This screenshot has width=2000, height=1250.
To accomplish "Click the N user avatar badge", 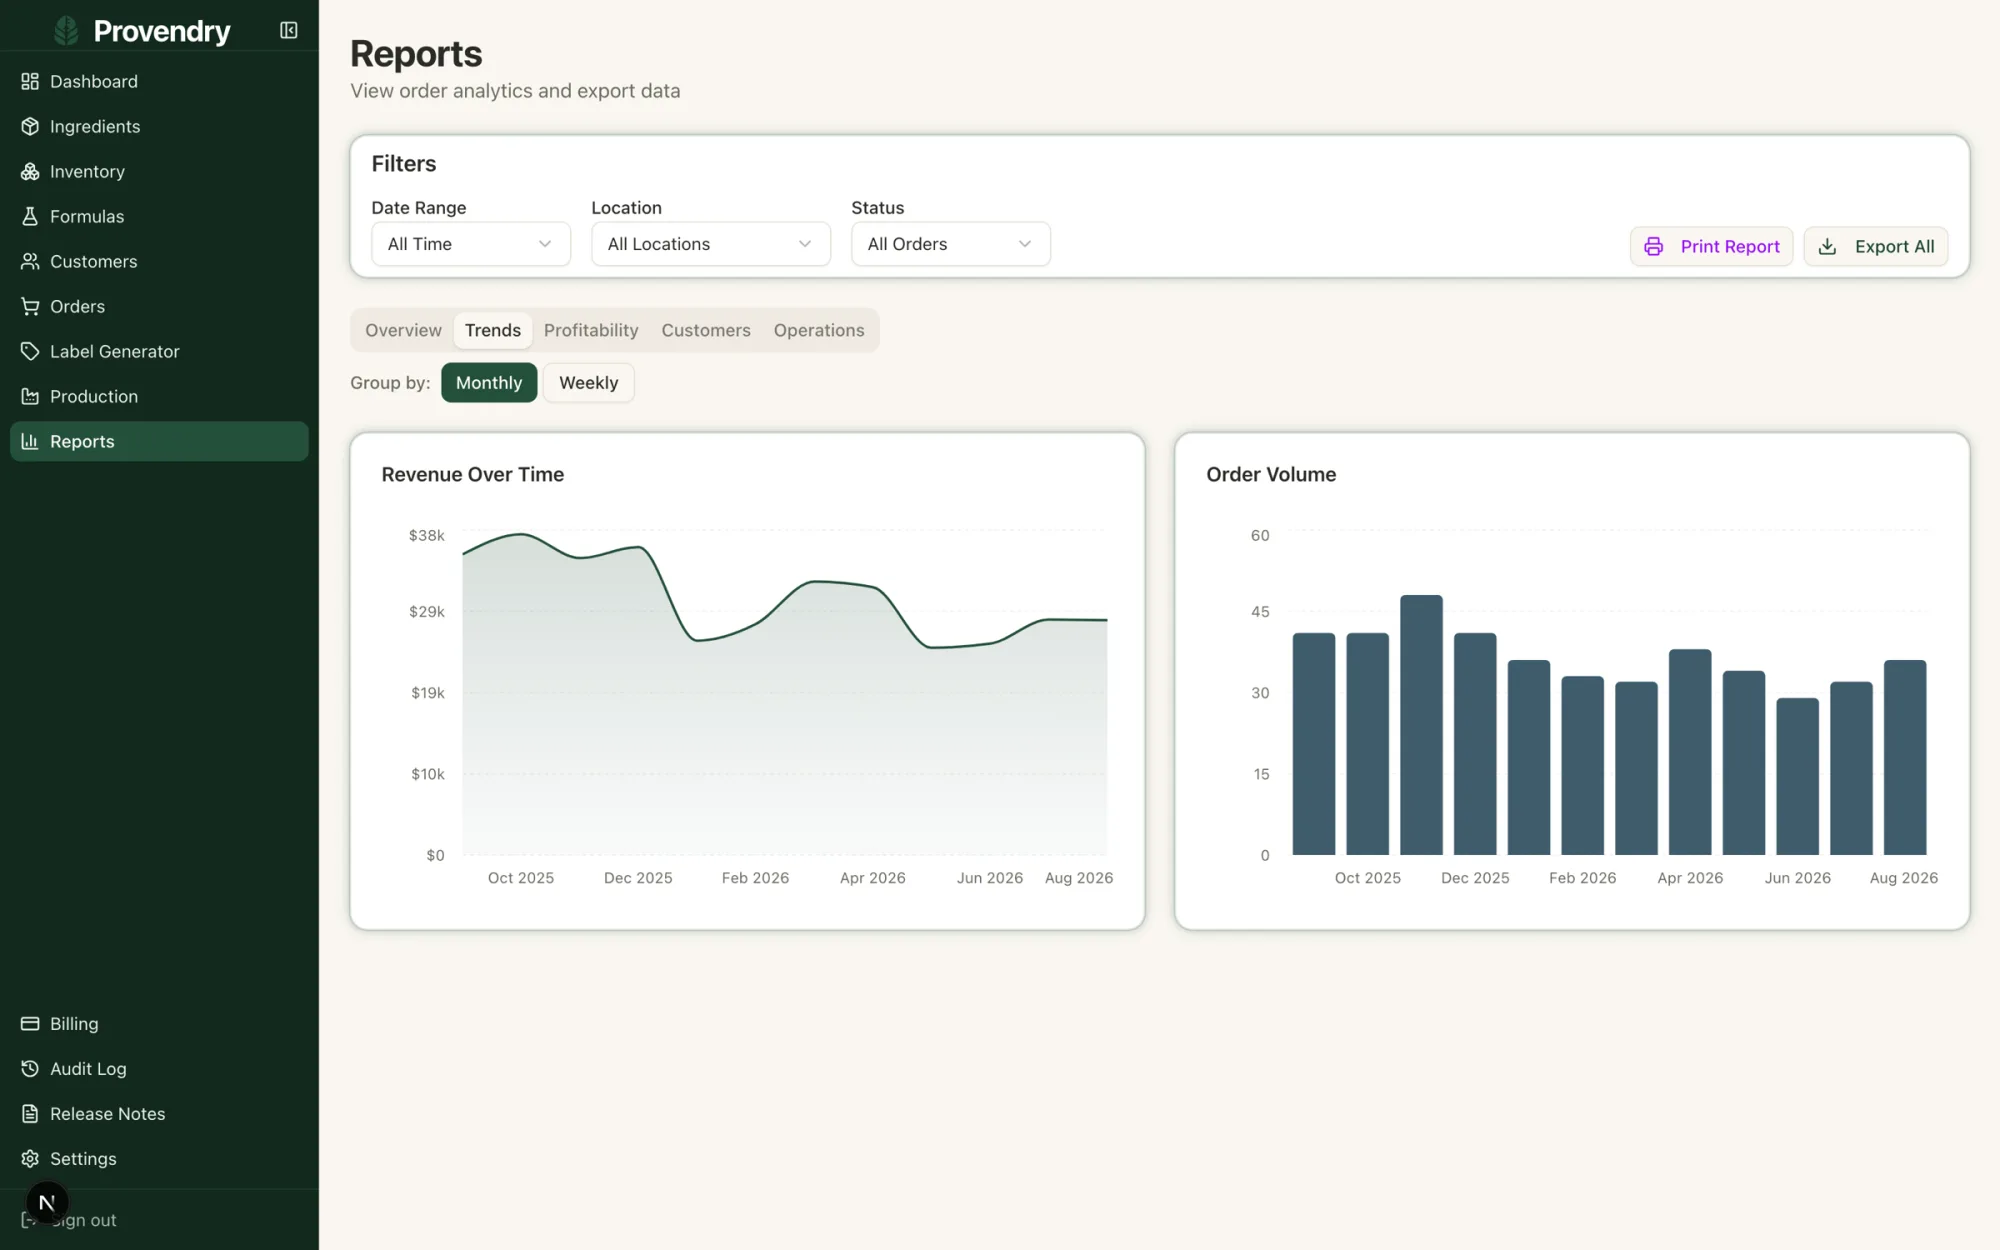I will click(47, 1202).
